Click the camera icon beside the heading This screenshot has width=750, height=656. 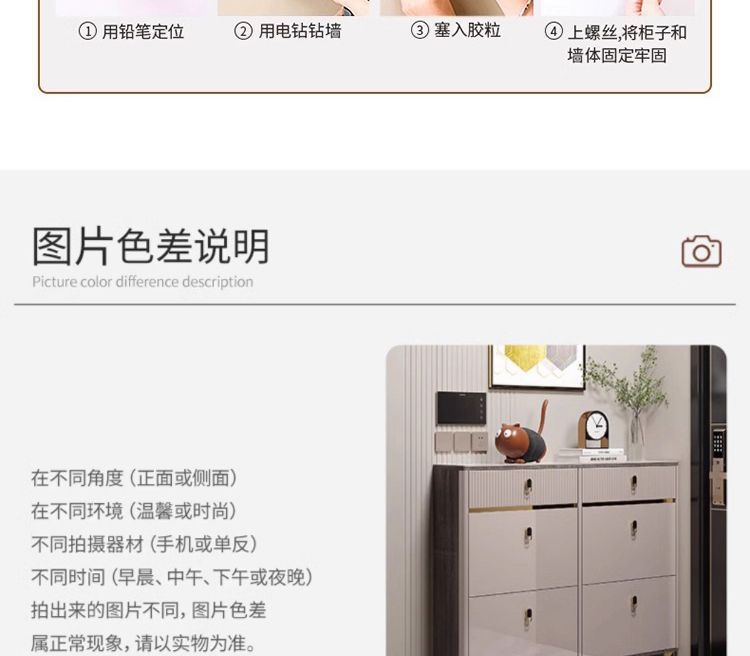(701, 251)
